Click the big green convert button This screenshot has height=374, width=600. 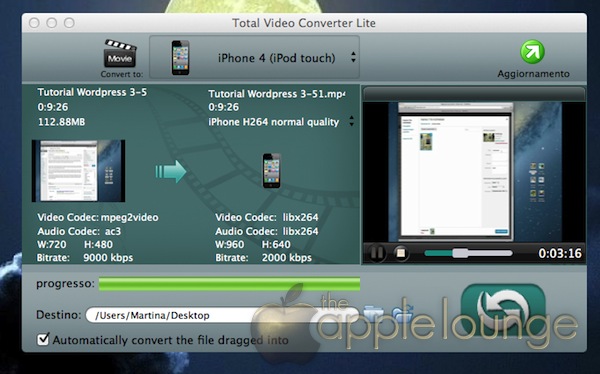503,309
